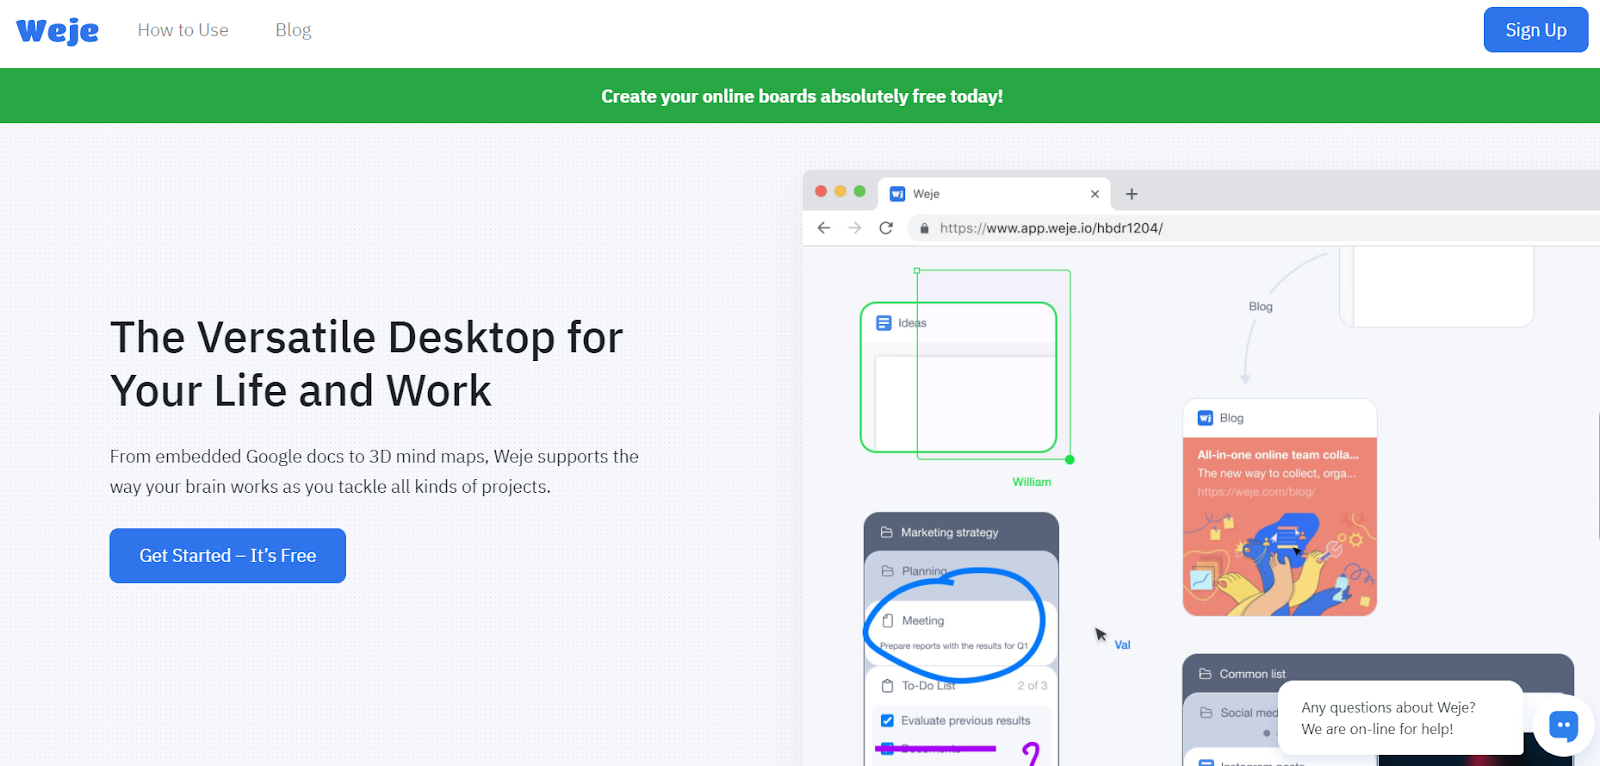Image resolution: width=1600 pixels, height=766 pixels.
Task: Click the 'Blog' connector label
Action: coord(1261,306)
